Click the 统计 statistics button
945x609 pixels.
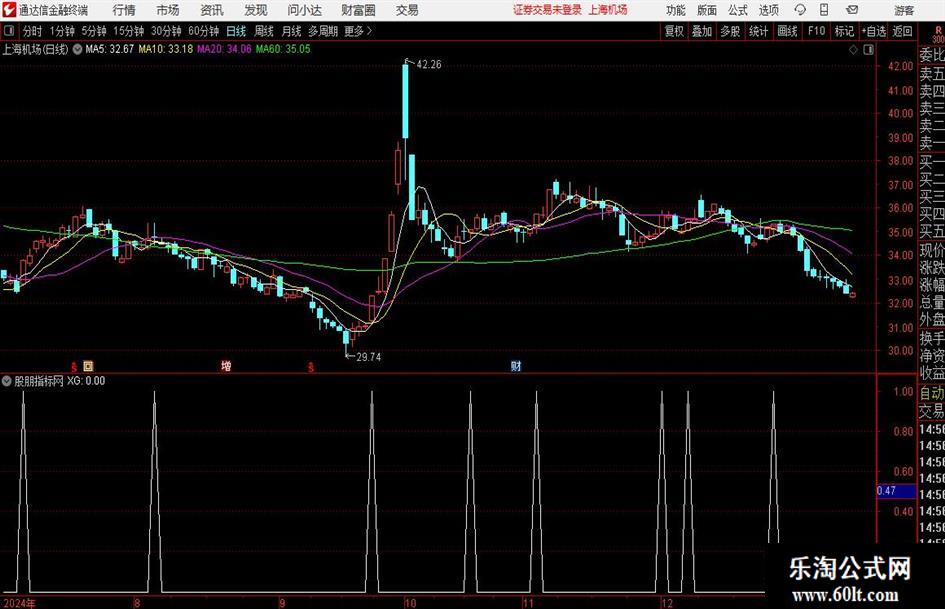(758, 31)
